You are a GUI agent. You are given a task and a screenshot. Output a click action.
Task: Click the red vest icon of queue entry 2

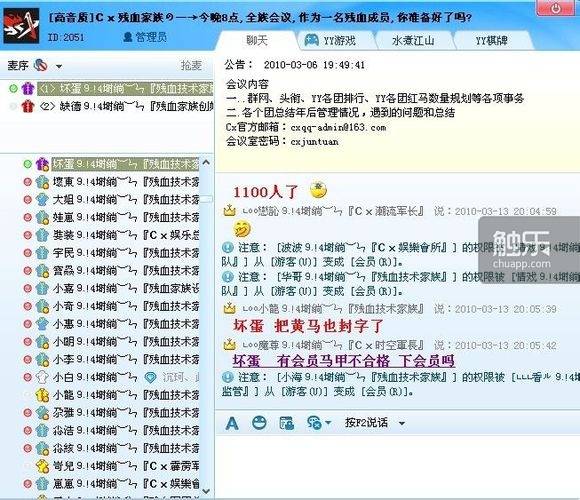pyautogui.click(x=28, y=107)
